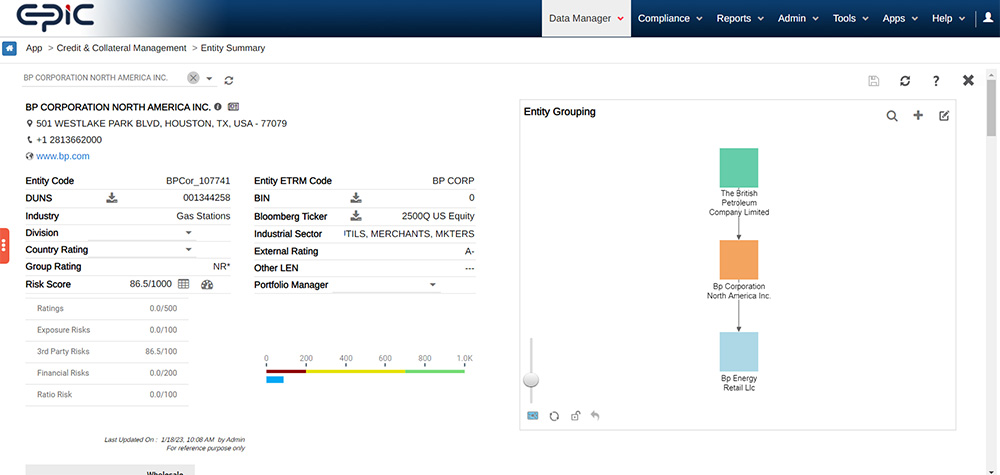This screenshot has height=475, width=1000.
Task: Toggle the diagram lock icon
Action: pyautogui.click(x=575, y=416)
